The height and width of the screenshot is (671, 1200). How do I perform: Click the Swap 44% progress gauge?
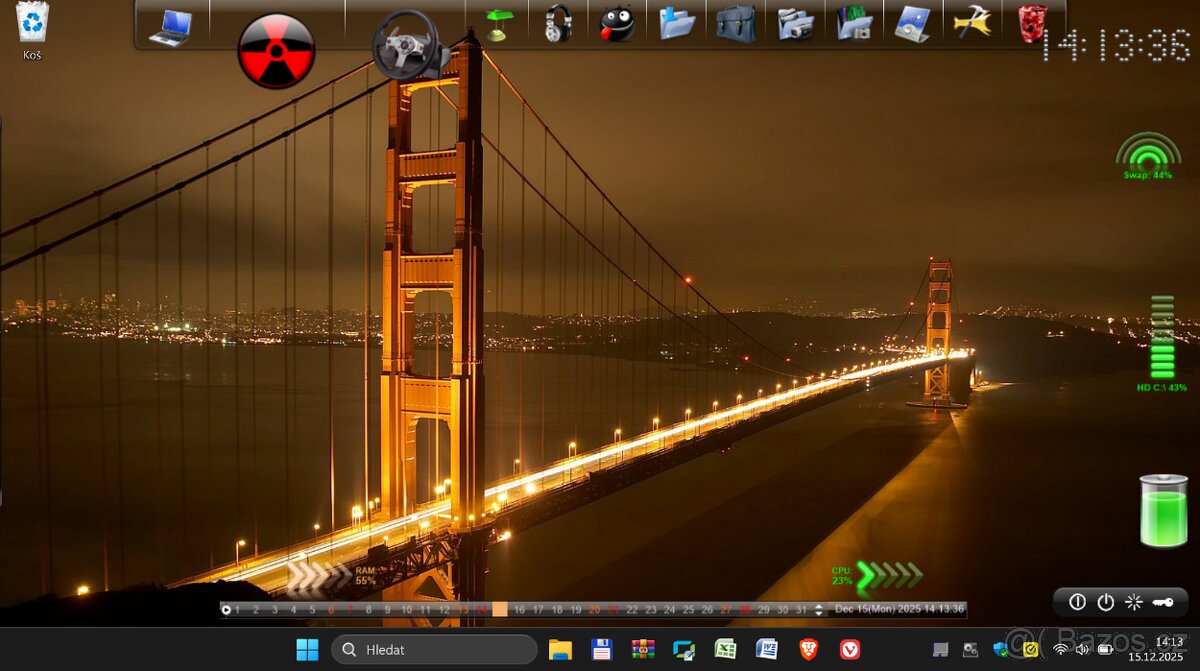(x=1146, y=160)
